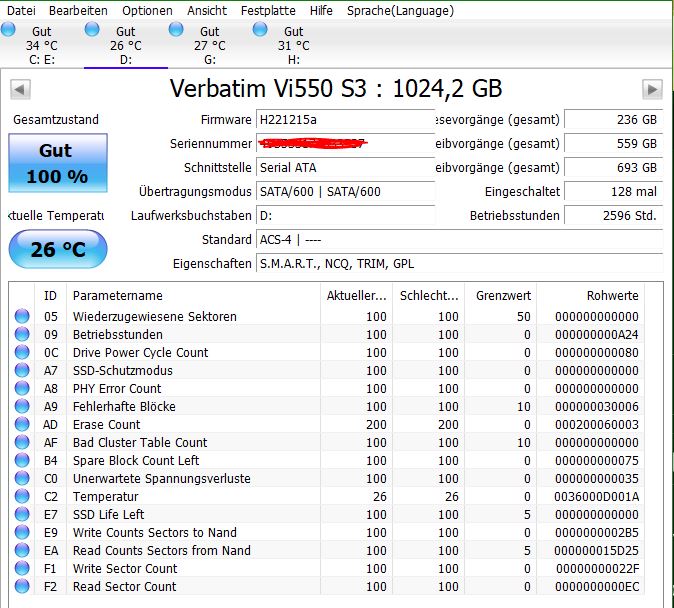Select the Erase Count parameter name
The image size is (674, 608).
coord(106,424)
